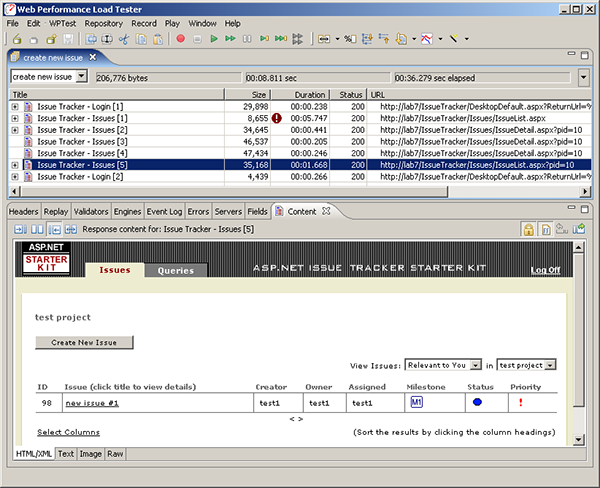Click the Content view scroll-down arrow
The height and width of the screenshot is (488, 600).
point(579,440)
